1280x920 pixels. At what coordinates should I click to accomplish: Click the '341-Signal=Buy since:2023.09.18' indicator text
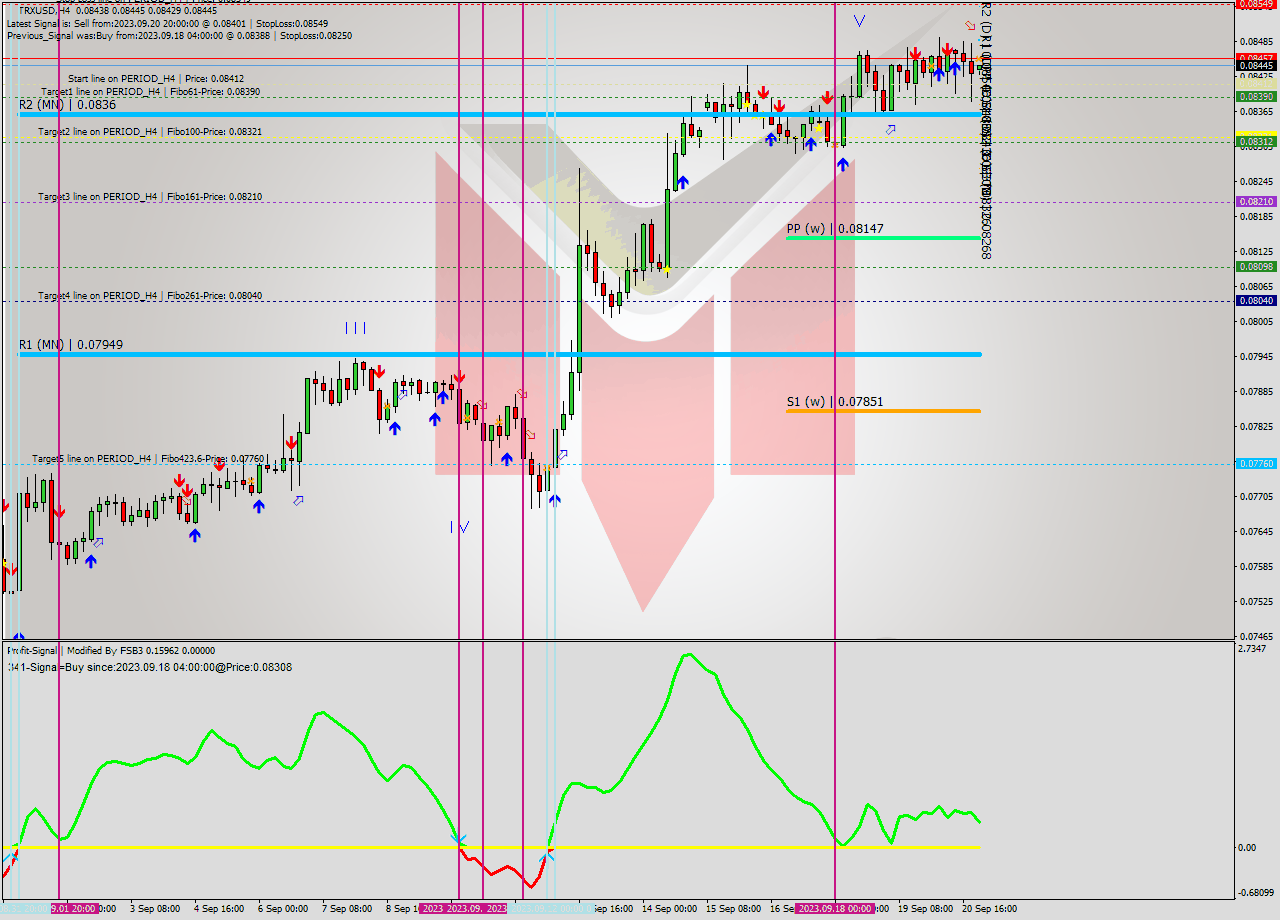[x=150, y=667]
